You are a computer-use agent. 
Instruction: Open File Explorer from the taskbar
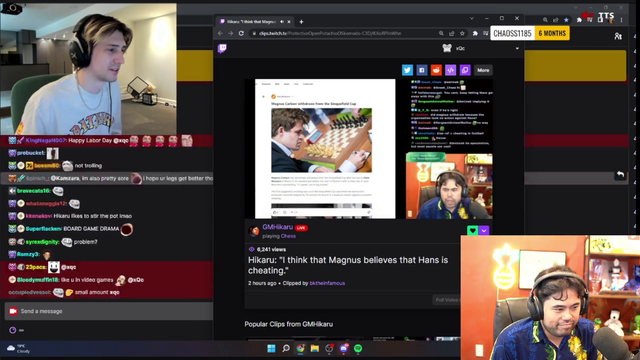315,349
